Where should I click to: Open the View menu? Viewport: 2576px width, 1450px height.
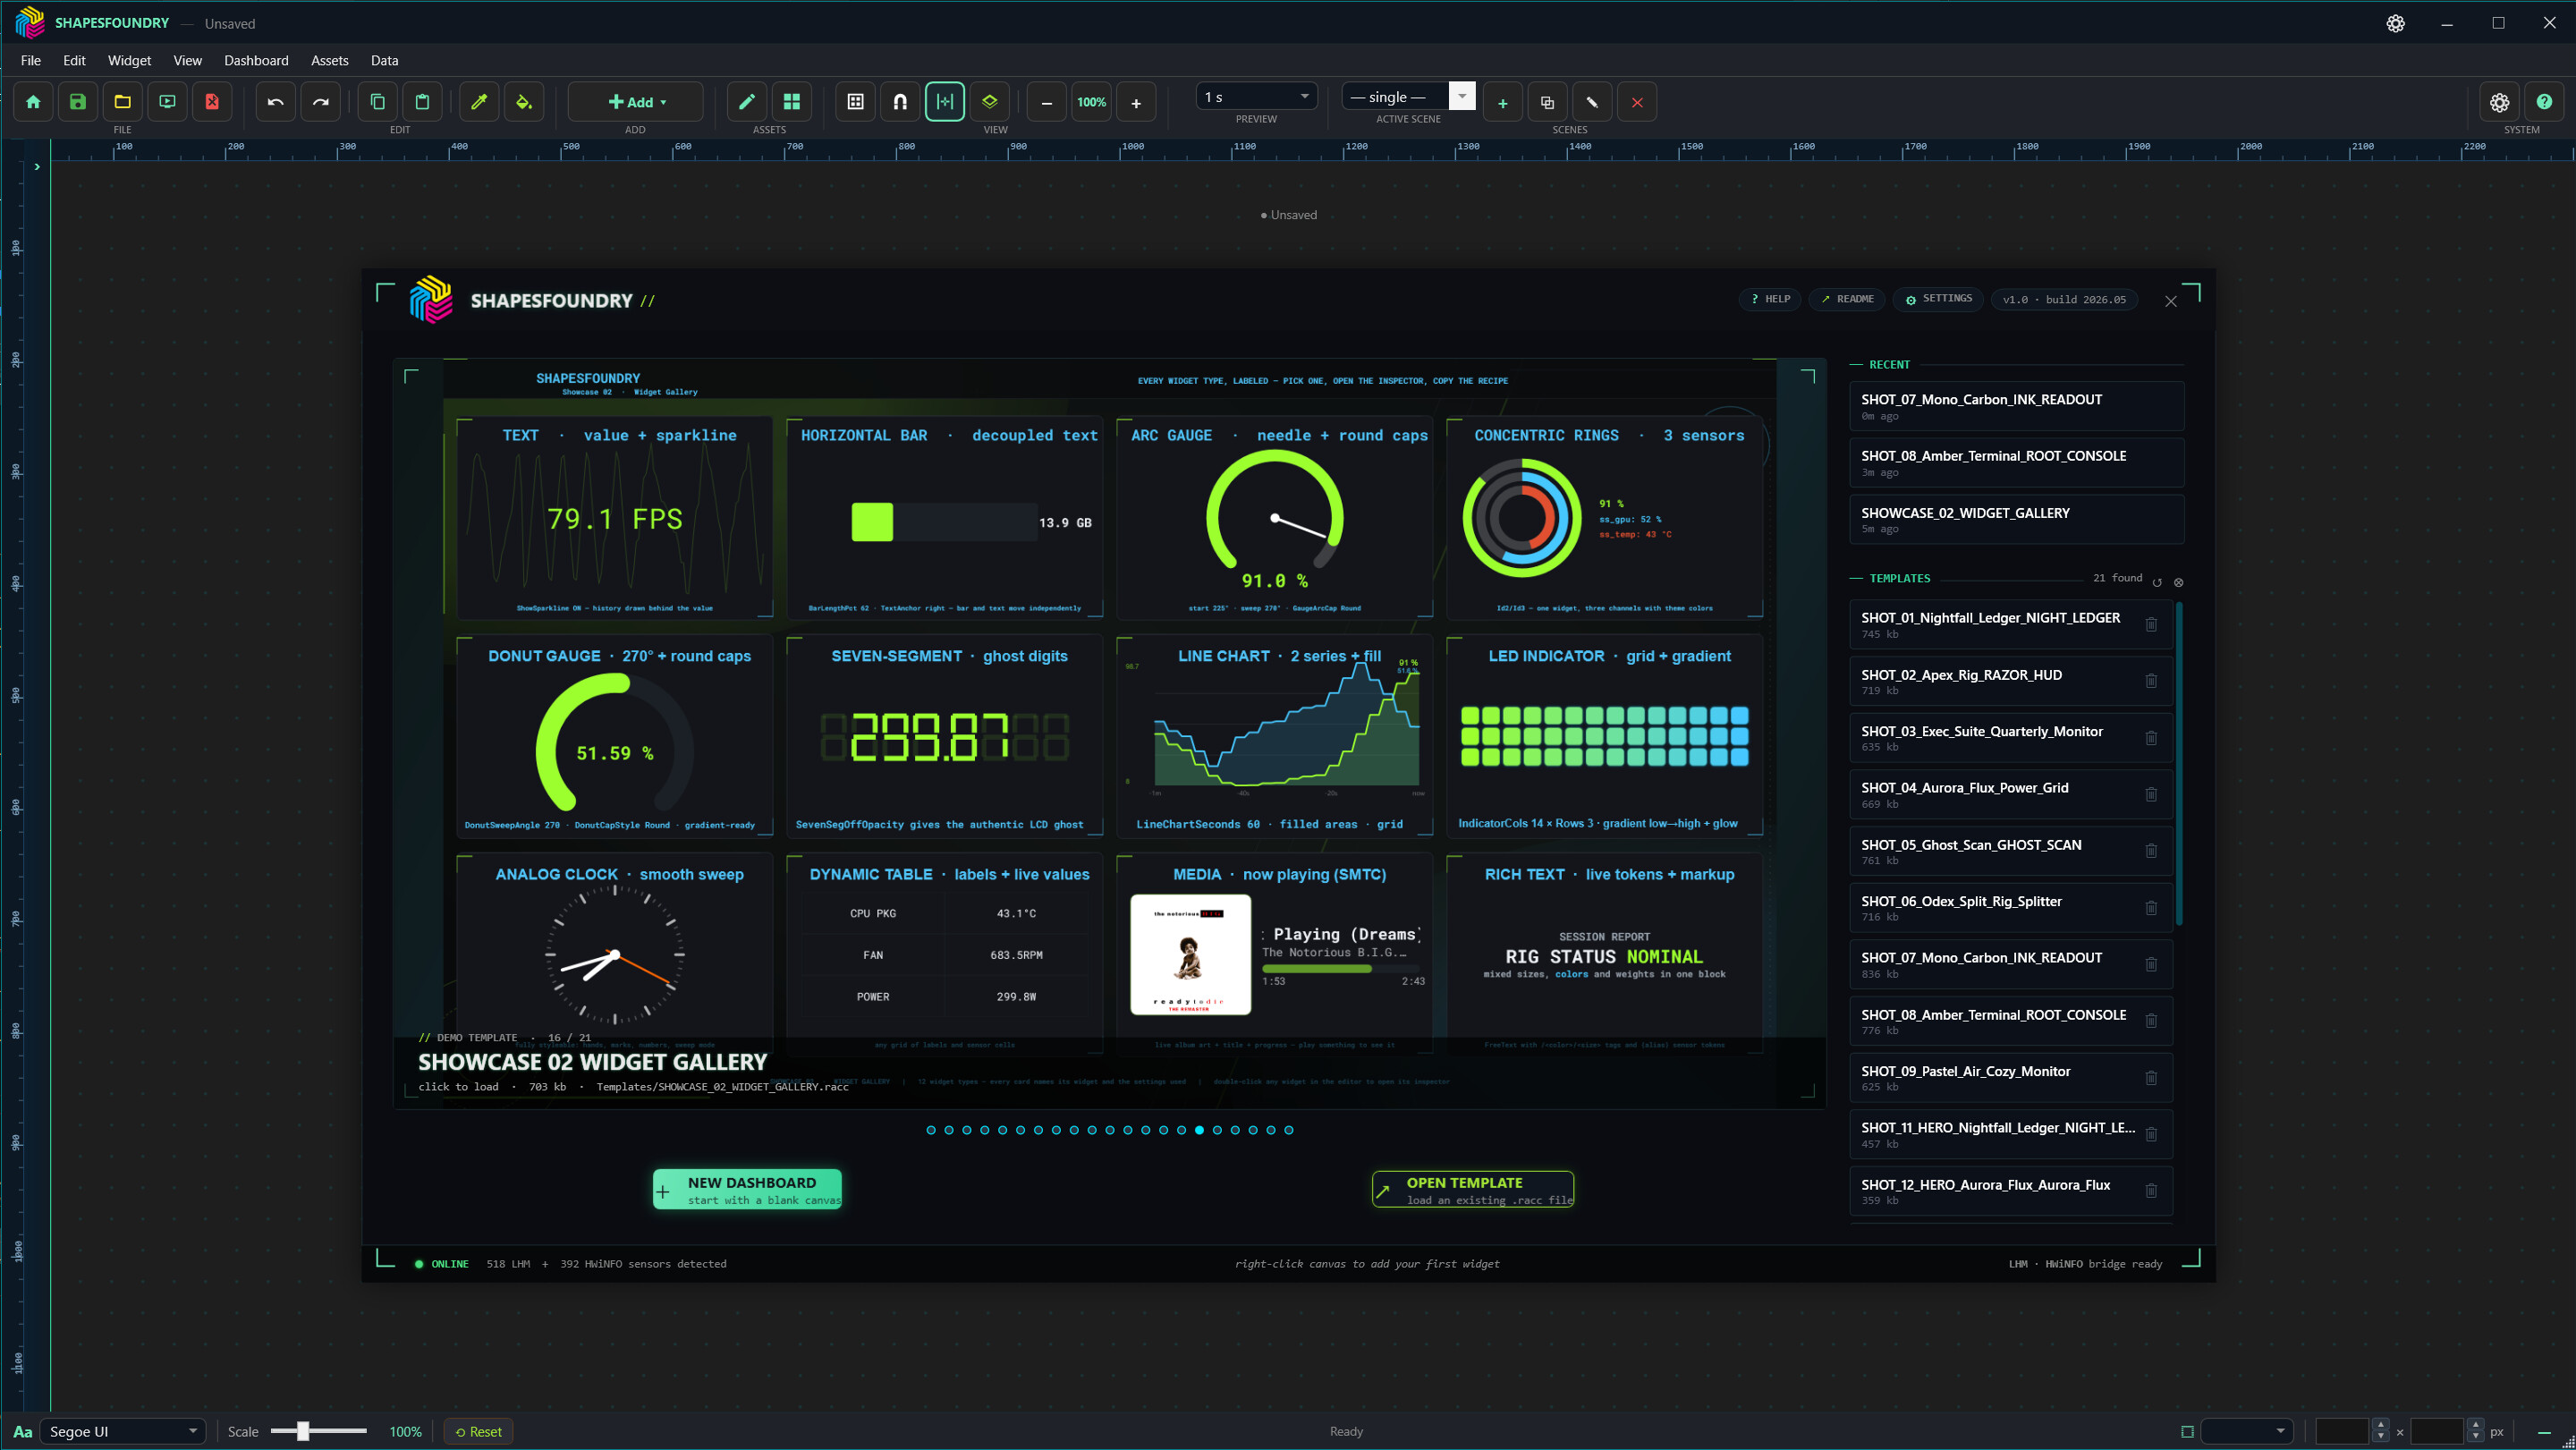click(187, 60)
